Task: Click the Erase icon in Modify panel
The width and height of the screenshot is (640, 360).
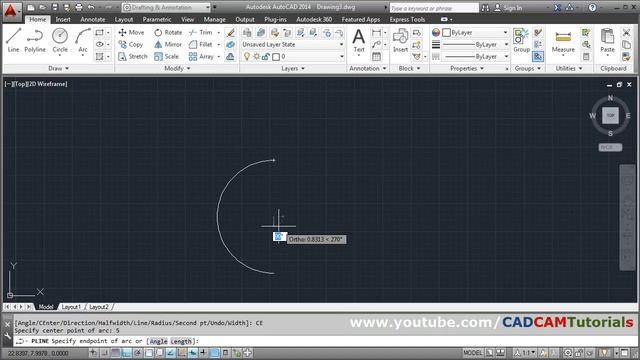Action: tap(231, 32)
